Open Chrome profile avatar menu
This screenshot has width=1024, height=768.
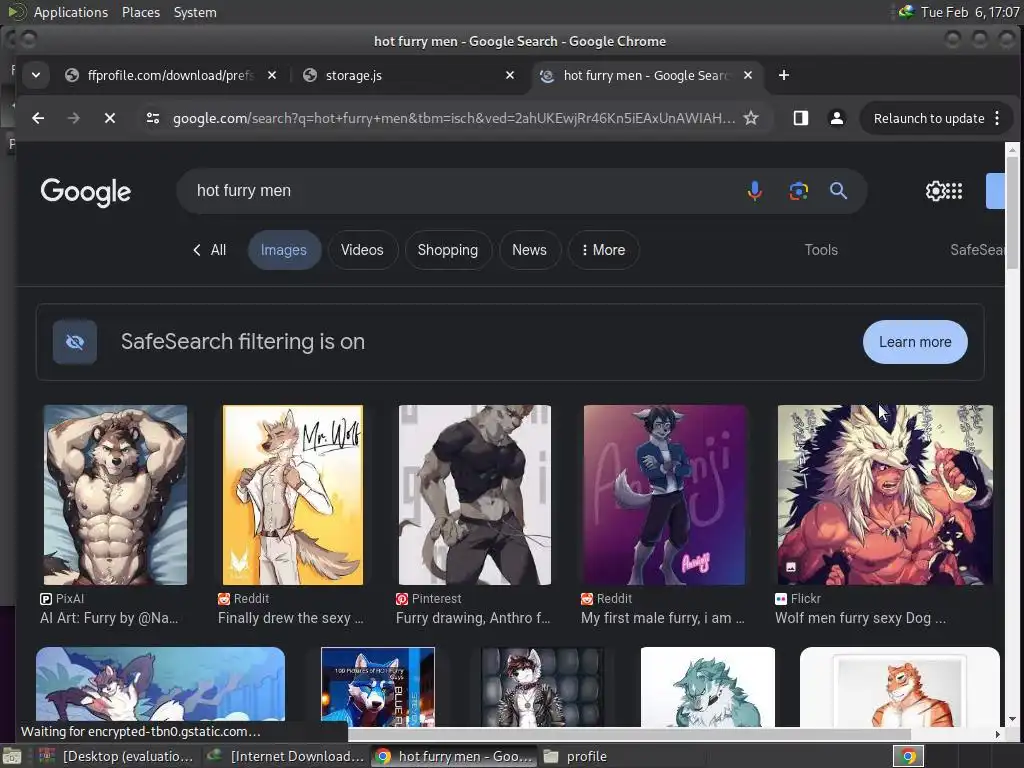(x=837, y=118)
